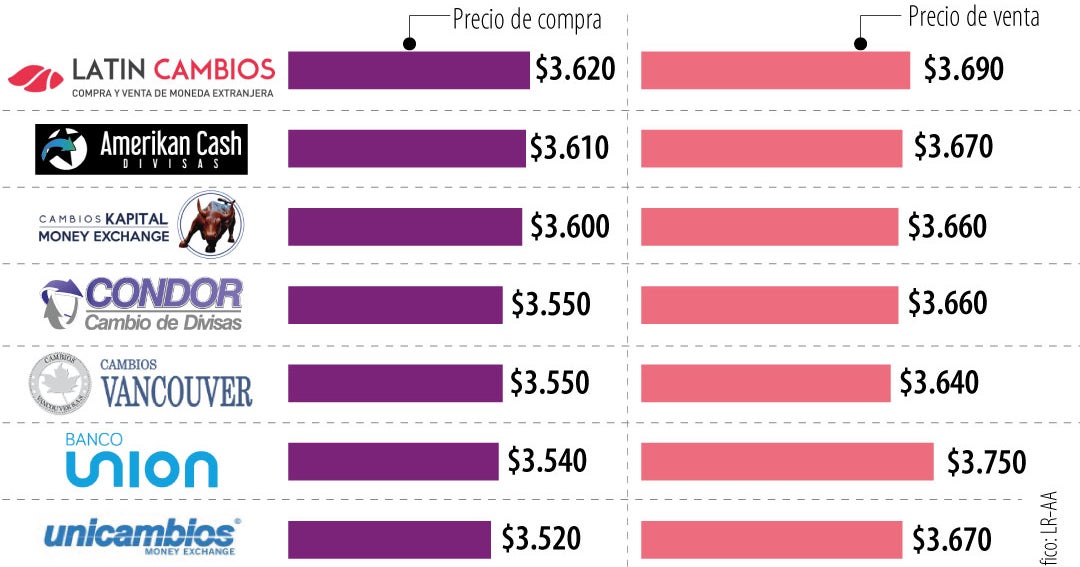The width and height of the screenshot is (1080, 567).
Task: Click the $3.750 sell price value
Action: tap(986, 462)
